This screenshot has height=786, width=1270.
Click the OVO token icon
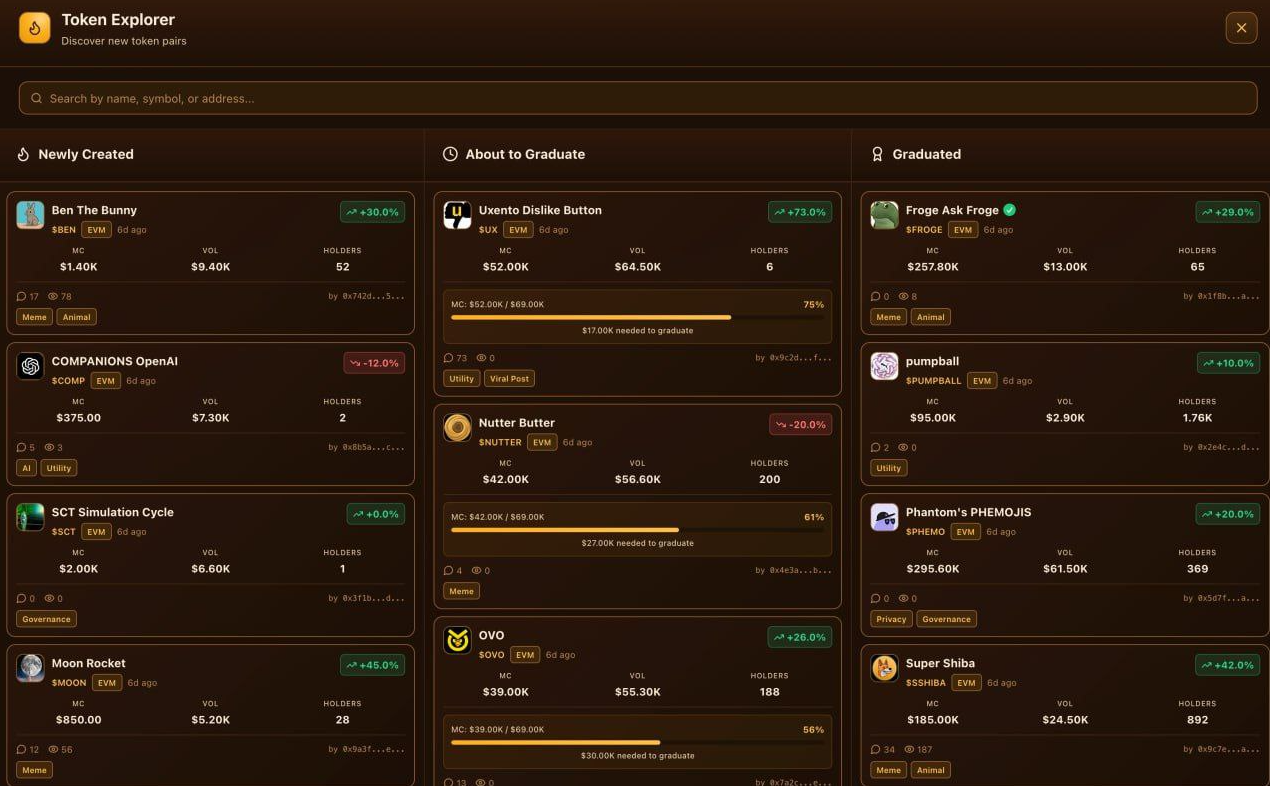tap(457, 640)
